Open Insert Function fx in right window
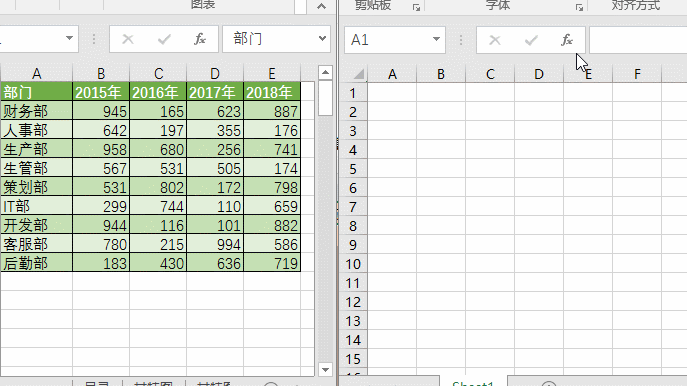This screenshot has height=386, width=687. (567, 40)
